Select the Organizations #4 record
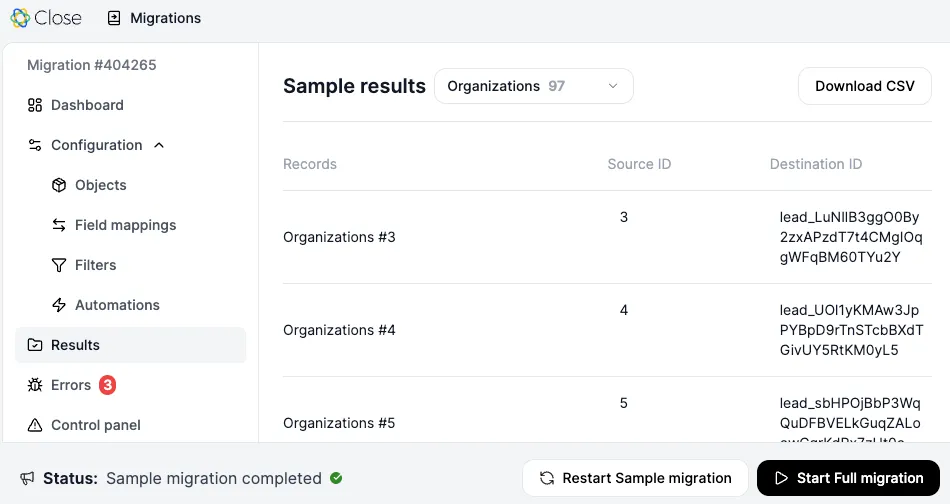 point(339,330)
